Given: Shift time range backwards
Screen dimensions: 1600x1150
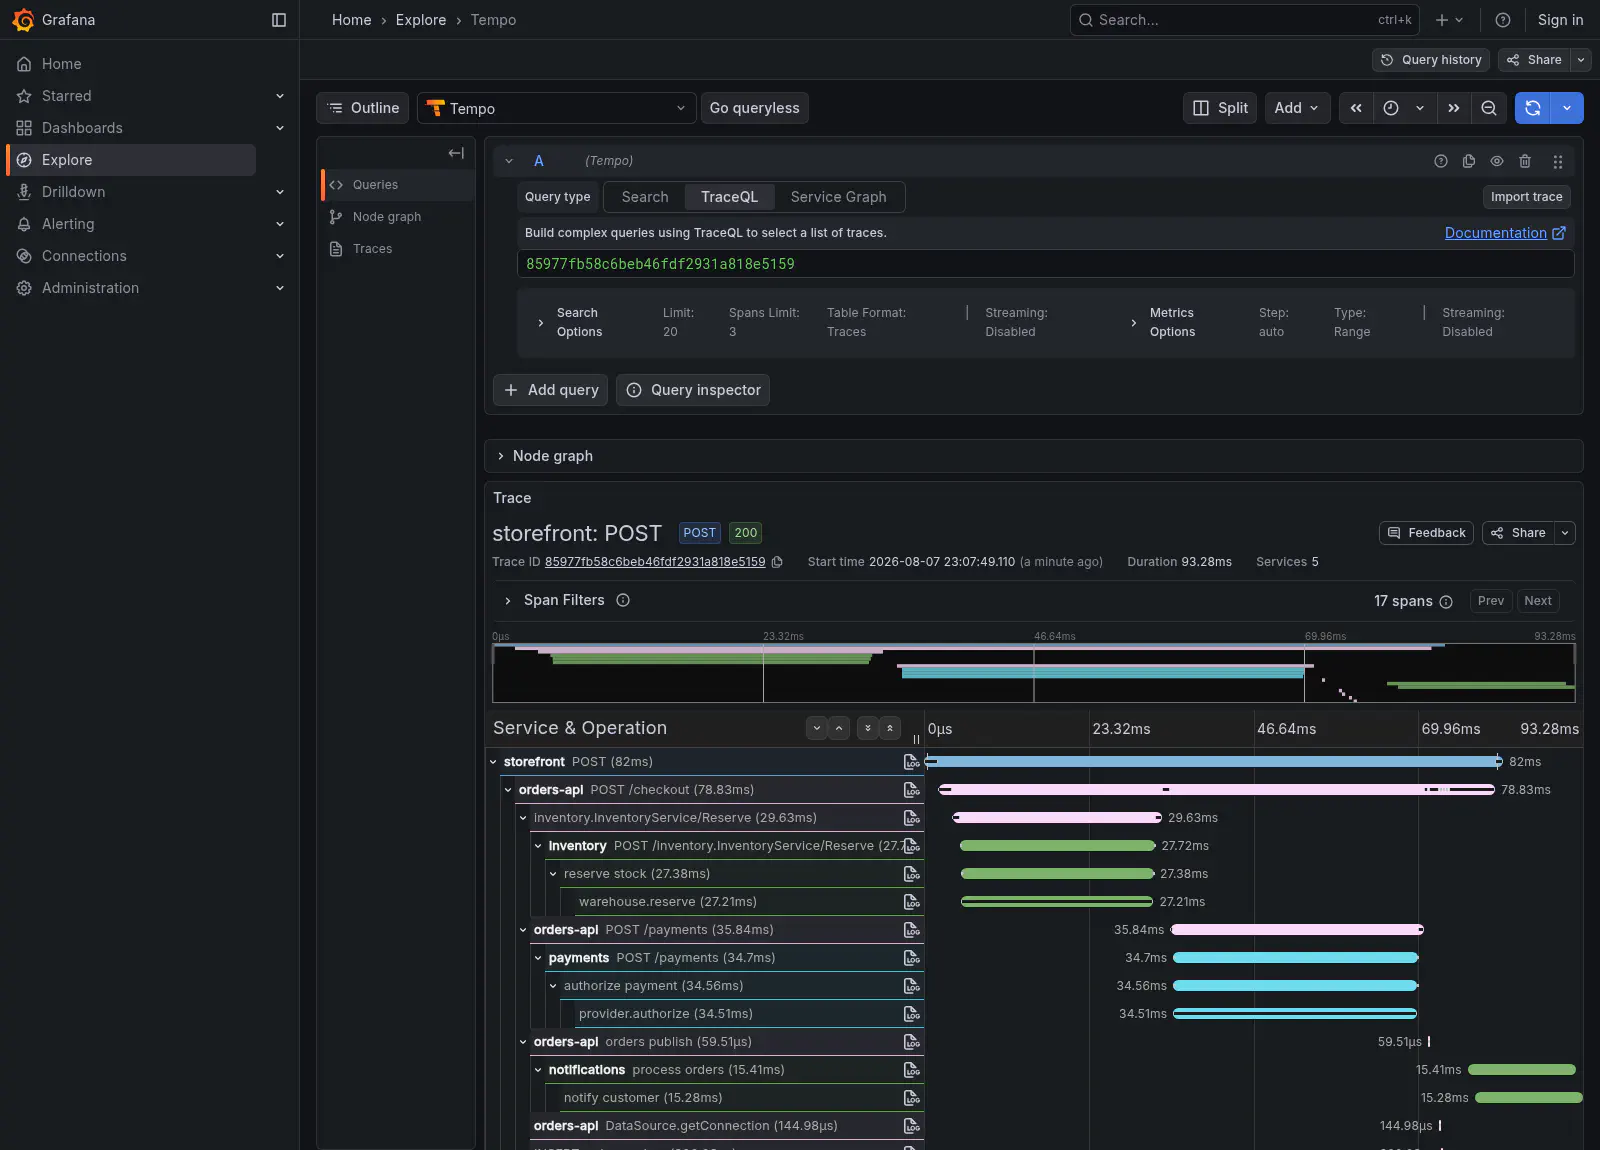Looking at the screenshot, I should point(1356,108).
